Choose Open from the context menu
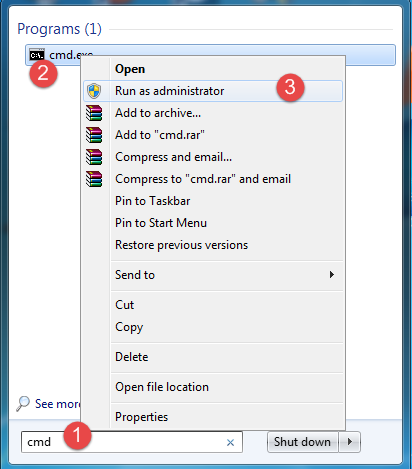412x469 pixels. pyautogui.click(x=213, y=69)
